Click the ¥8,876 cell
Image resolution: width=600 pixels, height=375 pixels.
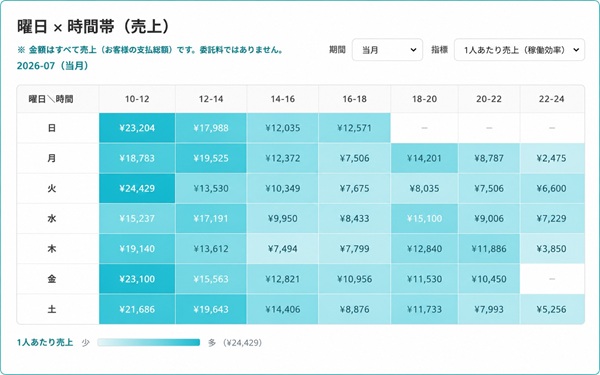(x=354, y=309)
